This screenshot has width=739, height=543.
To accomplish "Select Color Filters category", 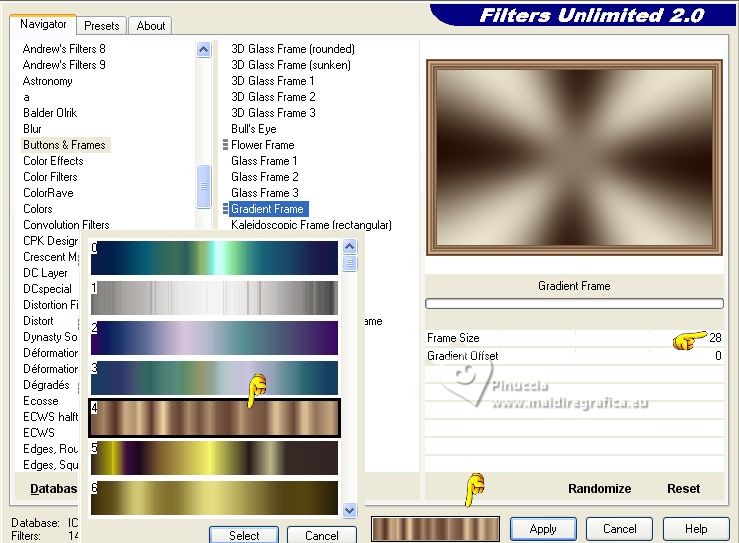I will point(50,177).
